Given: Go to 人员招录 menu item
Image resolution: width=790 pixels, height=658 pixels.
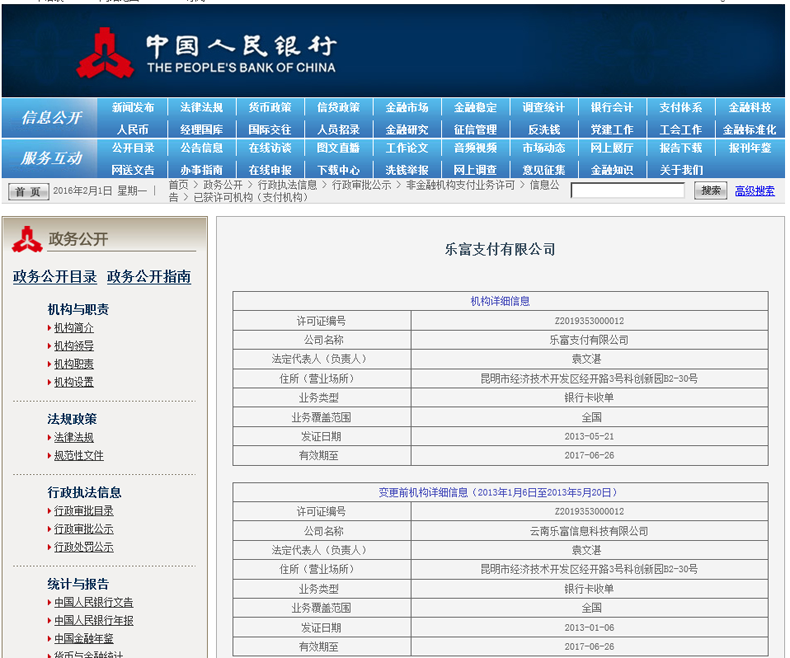Looking at the screenshot, I should [x=339, y=129].
